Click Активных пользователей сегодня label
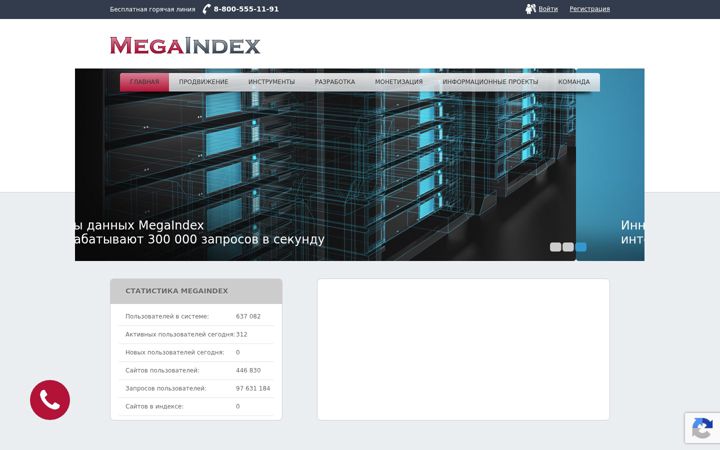The width and height of the screenshot is (720, 450). (x=180, y=334)
